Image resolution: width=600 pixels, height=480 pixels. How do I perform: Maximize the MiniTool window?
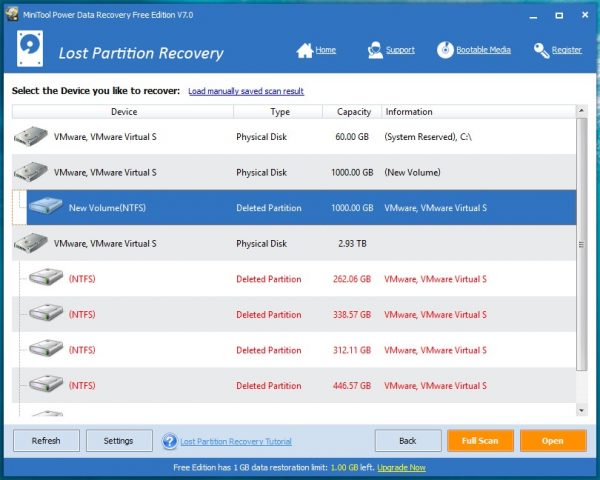click(559, 15)
